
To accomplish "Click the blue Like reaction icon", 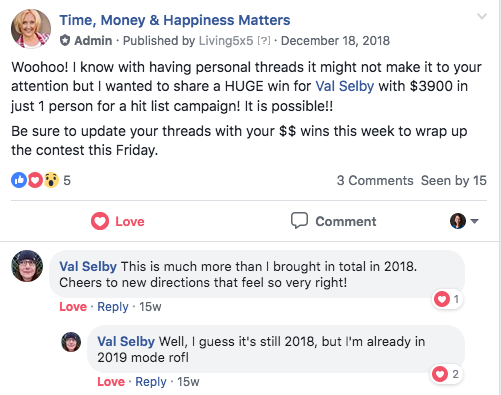I will [x=19, y=180].
